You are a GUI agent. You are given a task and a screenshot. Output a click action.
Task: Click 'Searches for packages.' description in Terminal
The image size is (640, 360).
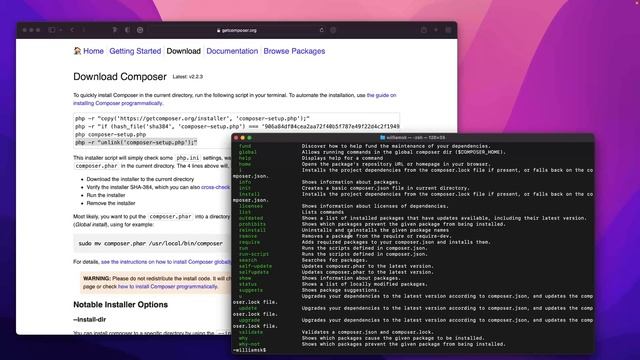(x=335, y=260)
